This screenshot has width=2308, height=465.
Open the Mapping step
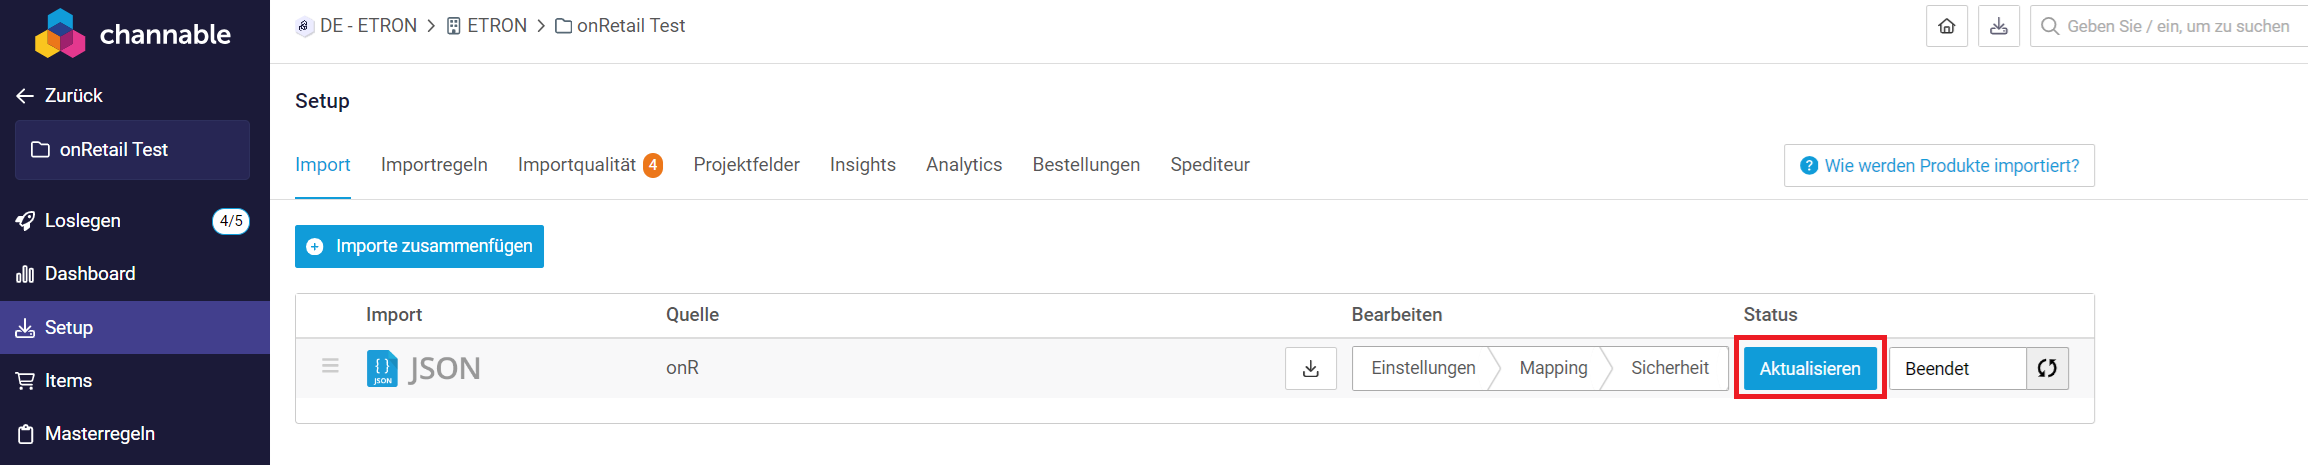pyautogui.click(x=1553, y=369)
